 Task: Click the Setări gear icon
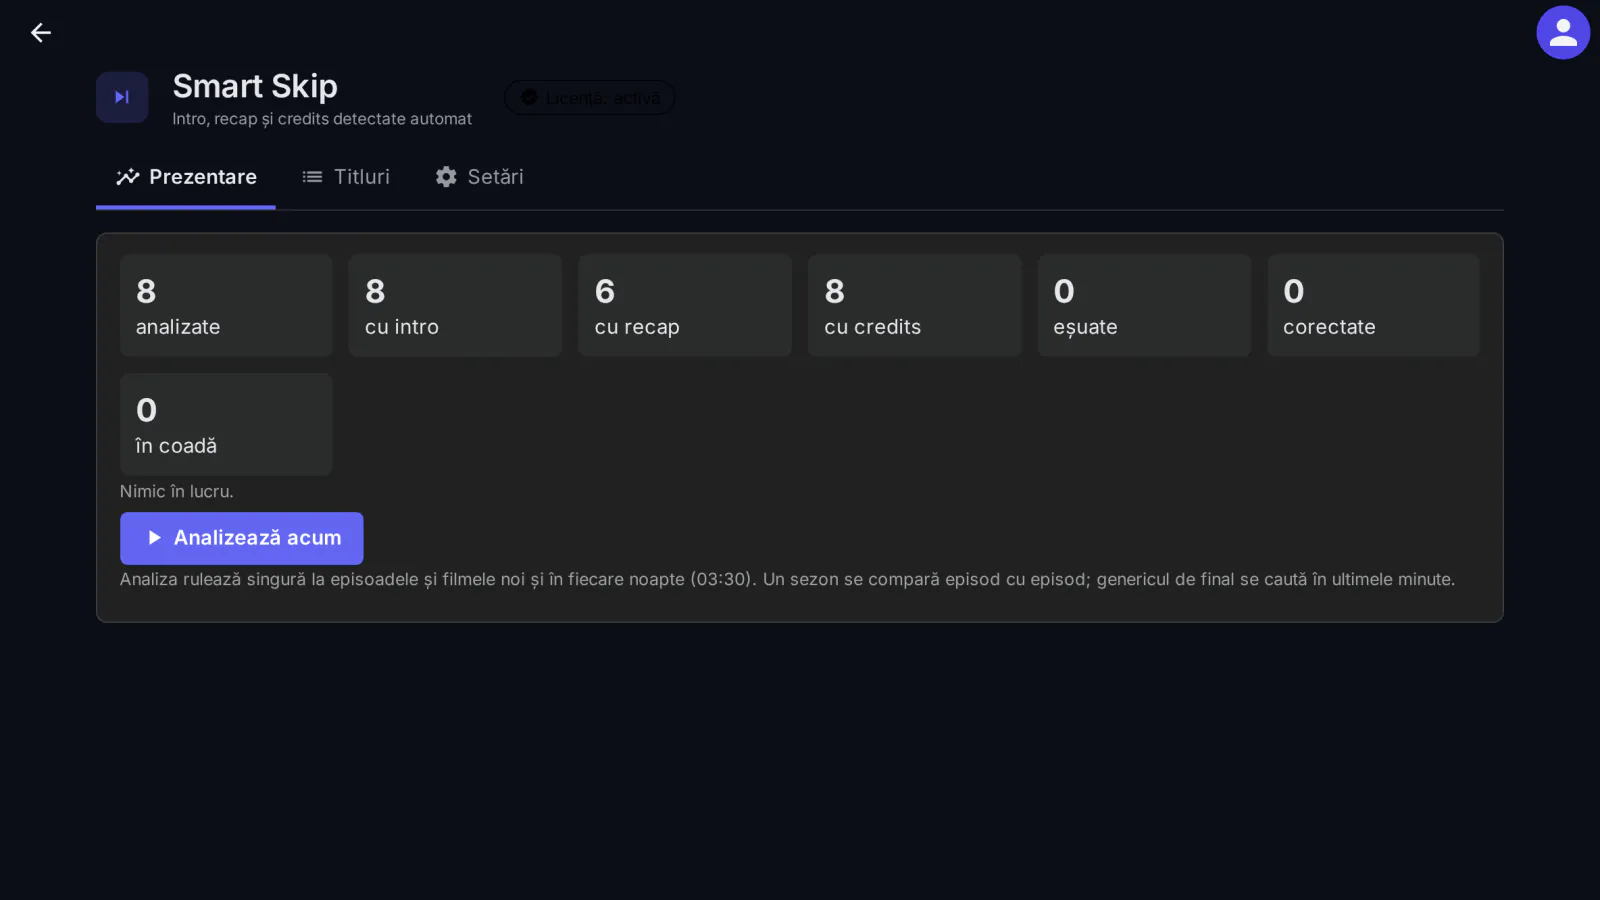click(446, 177)
